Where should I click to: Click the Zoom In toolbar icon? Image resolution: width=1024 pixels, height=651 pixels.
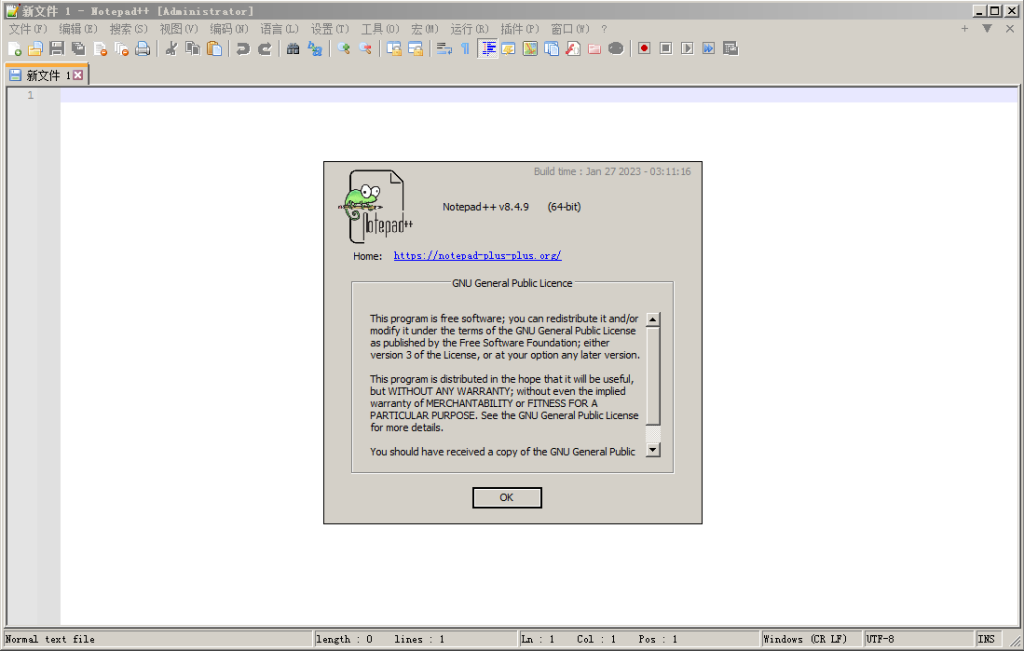[343, 48]
